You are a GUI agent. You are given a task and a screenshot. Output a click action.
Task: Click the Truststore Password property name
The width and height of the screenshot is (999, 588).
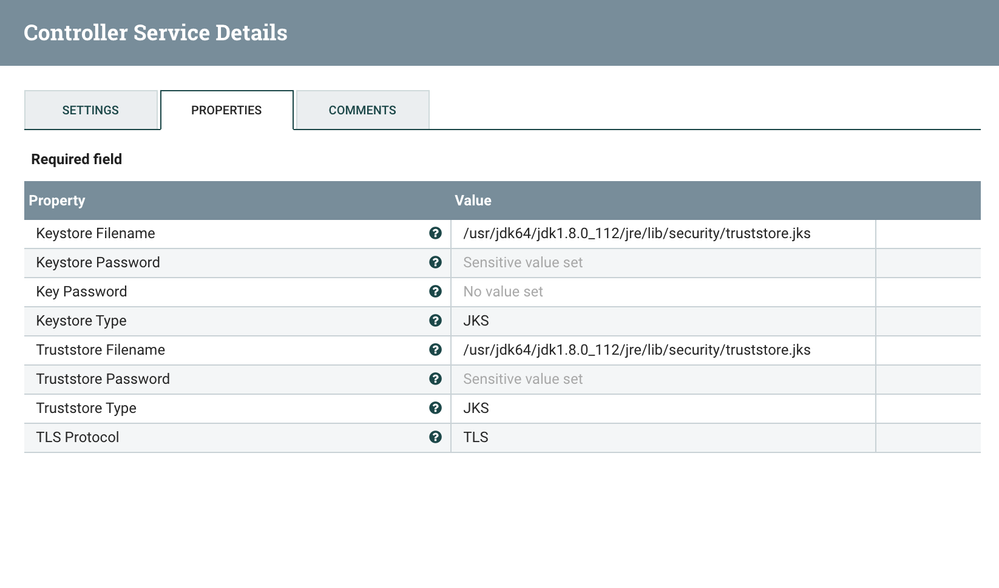pyautogui.click(x=103, y=379)
